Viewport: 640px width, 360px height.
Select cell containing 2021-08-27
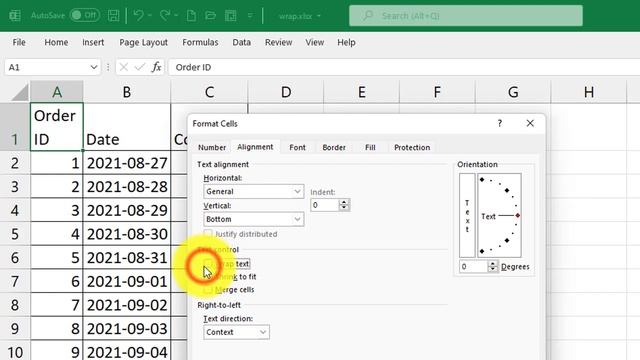pos(127,163)
